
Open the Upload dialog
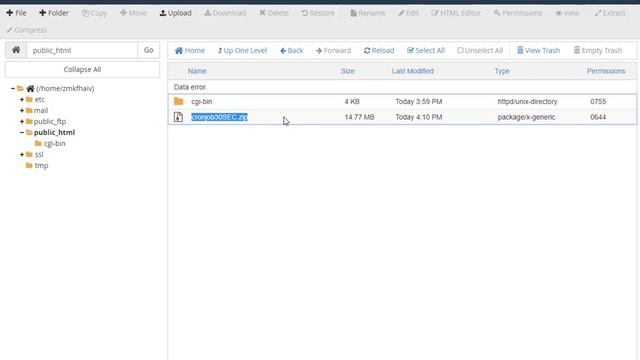coord(176,13)
